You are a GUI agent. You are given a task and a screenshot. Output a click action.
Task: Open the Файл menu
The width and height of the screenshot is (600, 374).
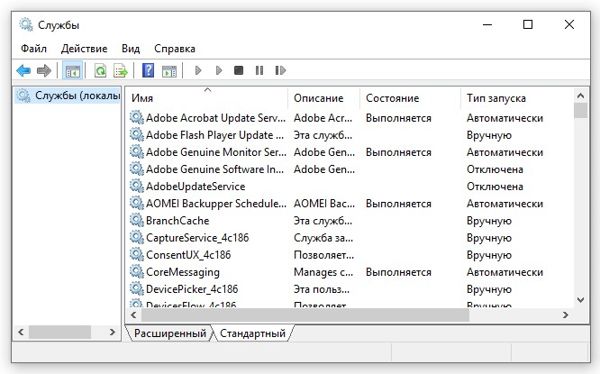(x=34, y=49)
